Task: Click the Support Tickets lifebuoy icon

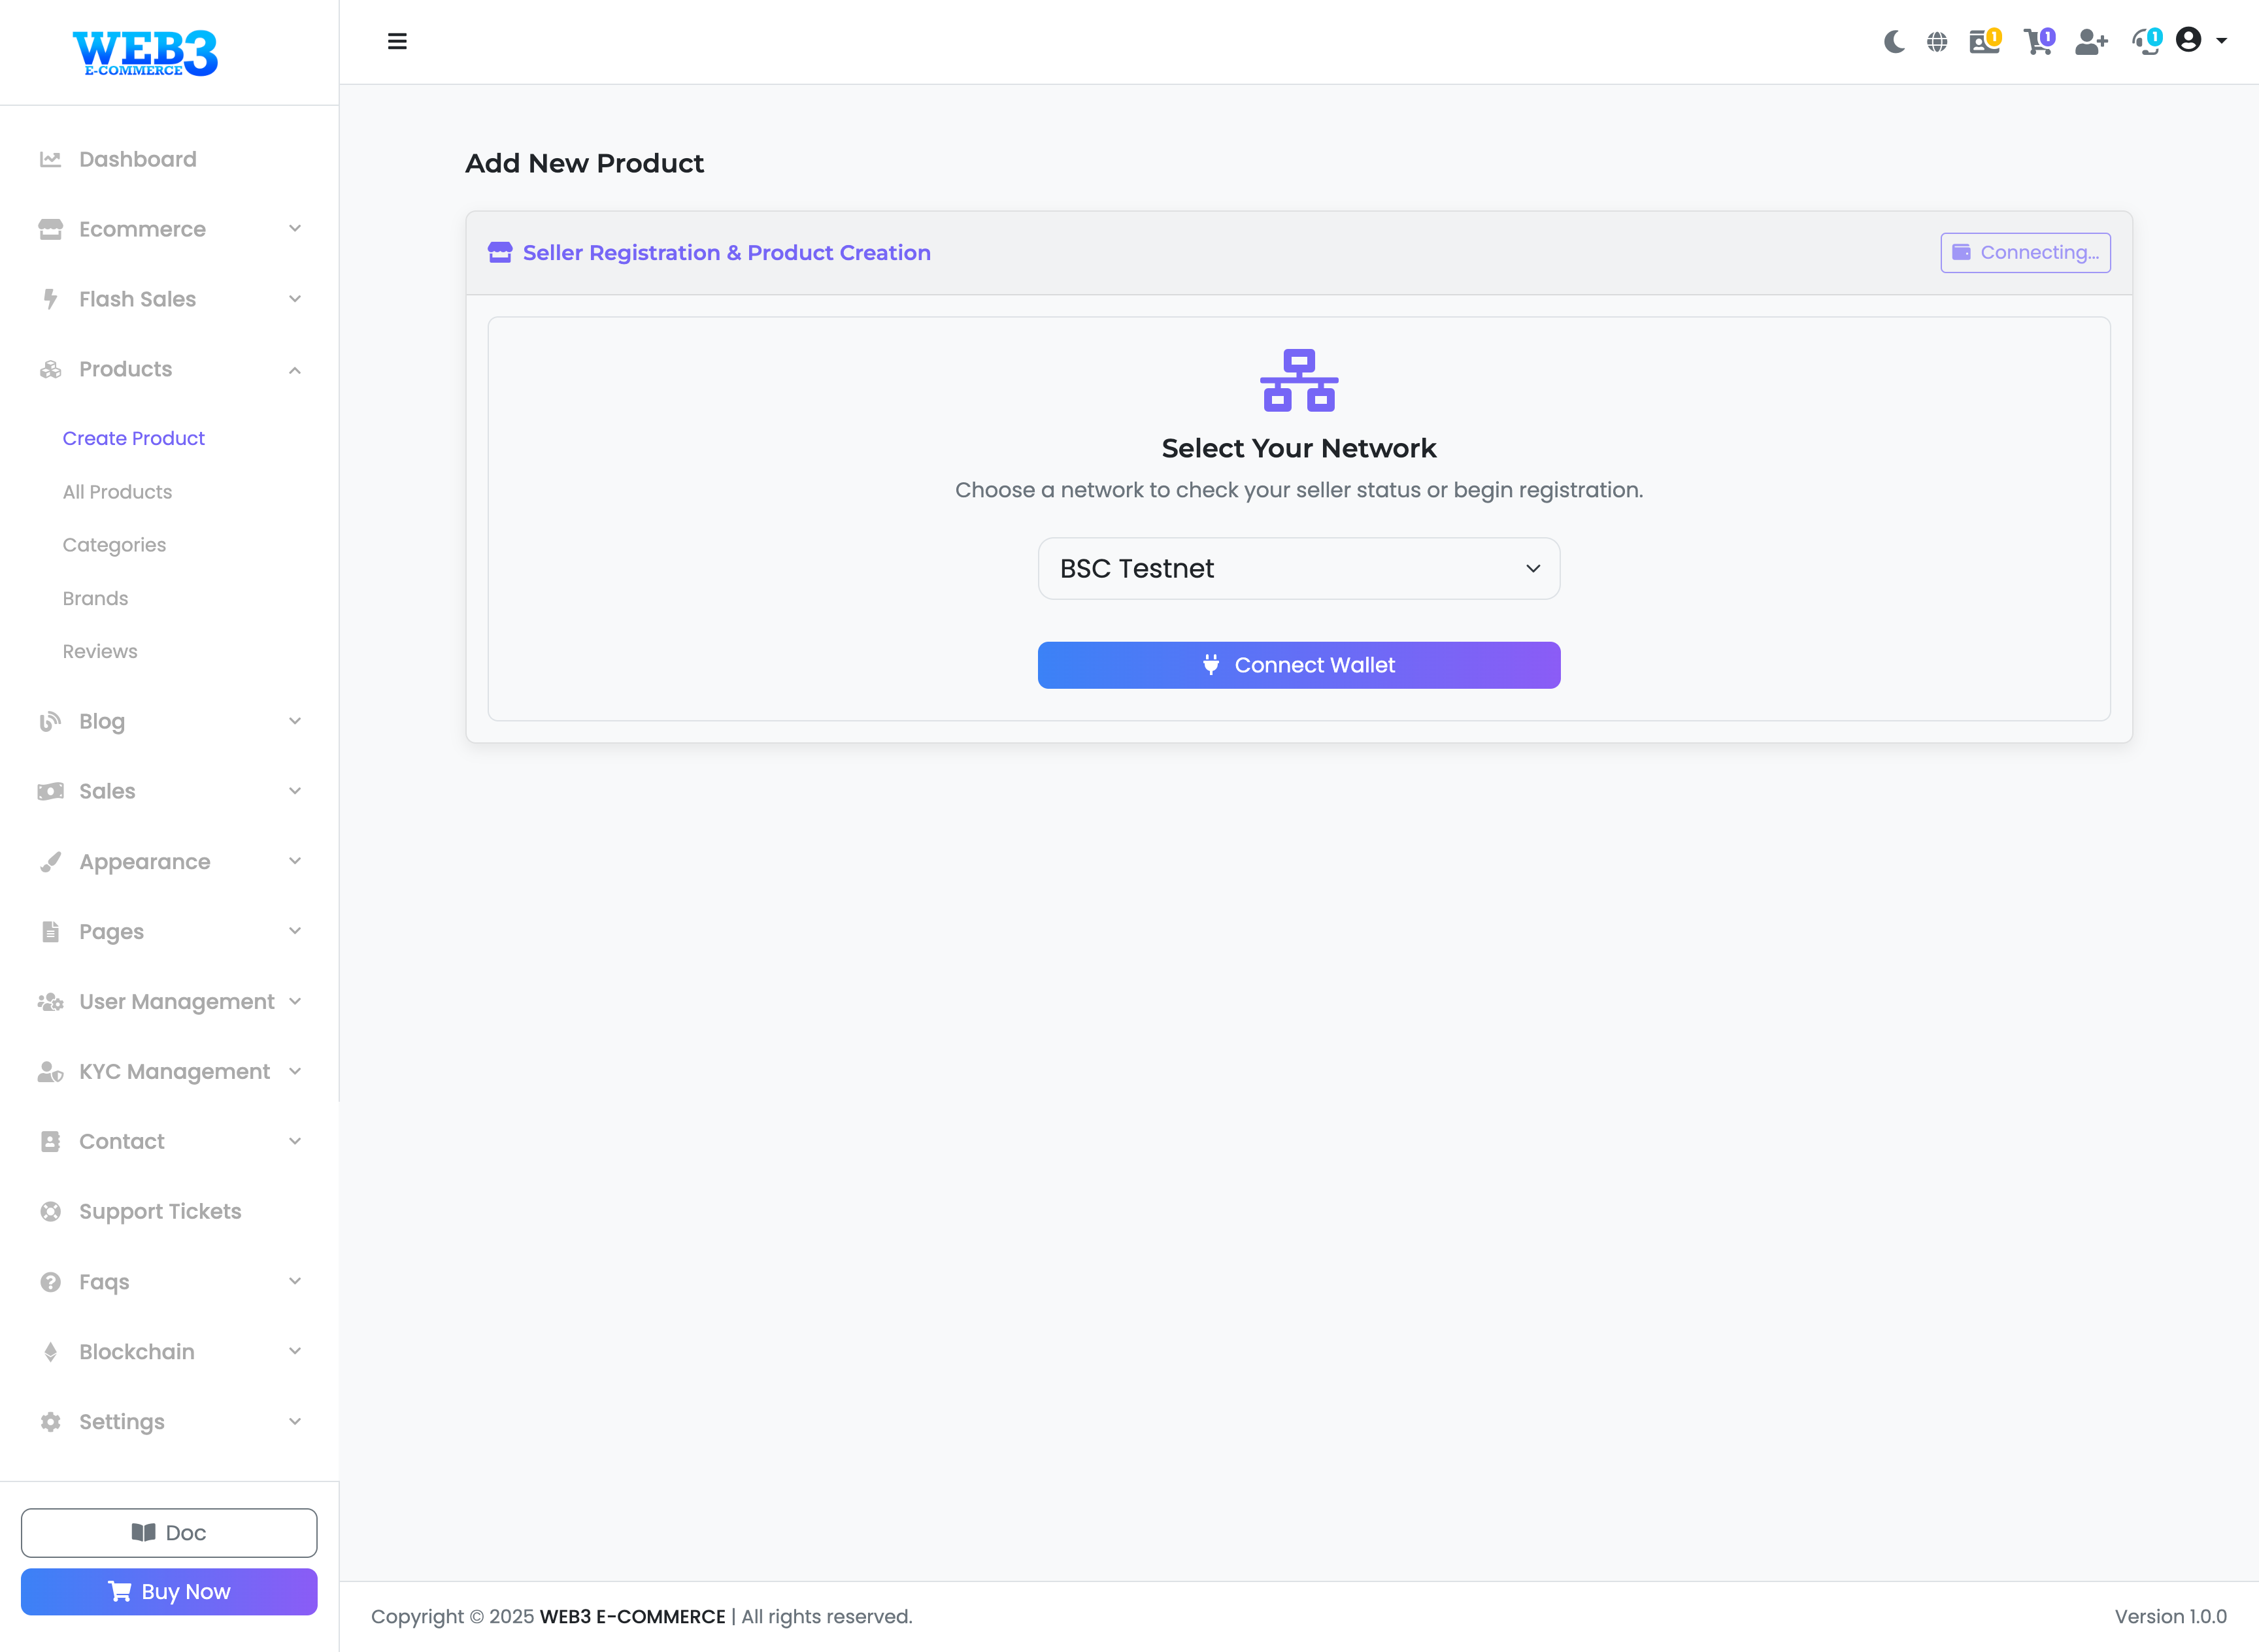Action: tap(50, 1212)
